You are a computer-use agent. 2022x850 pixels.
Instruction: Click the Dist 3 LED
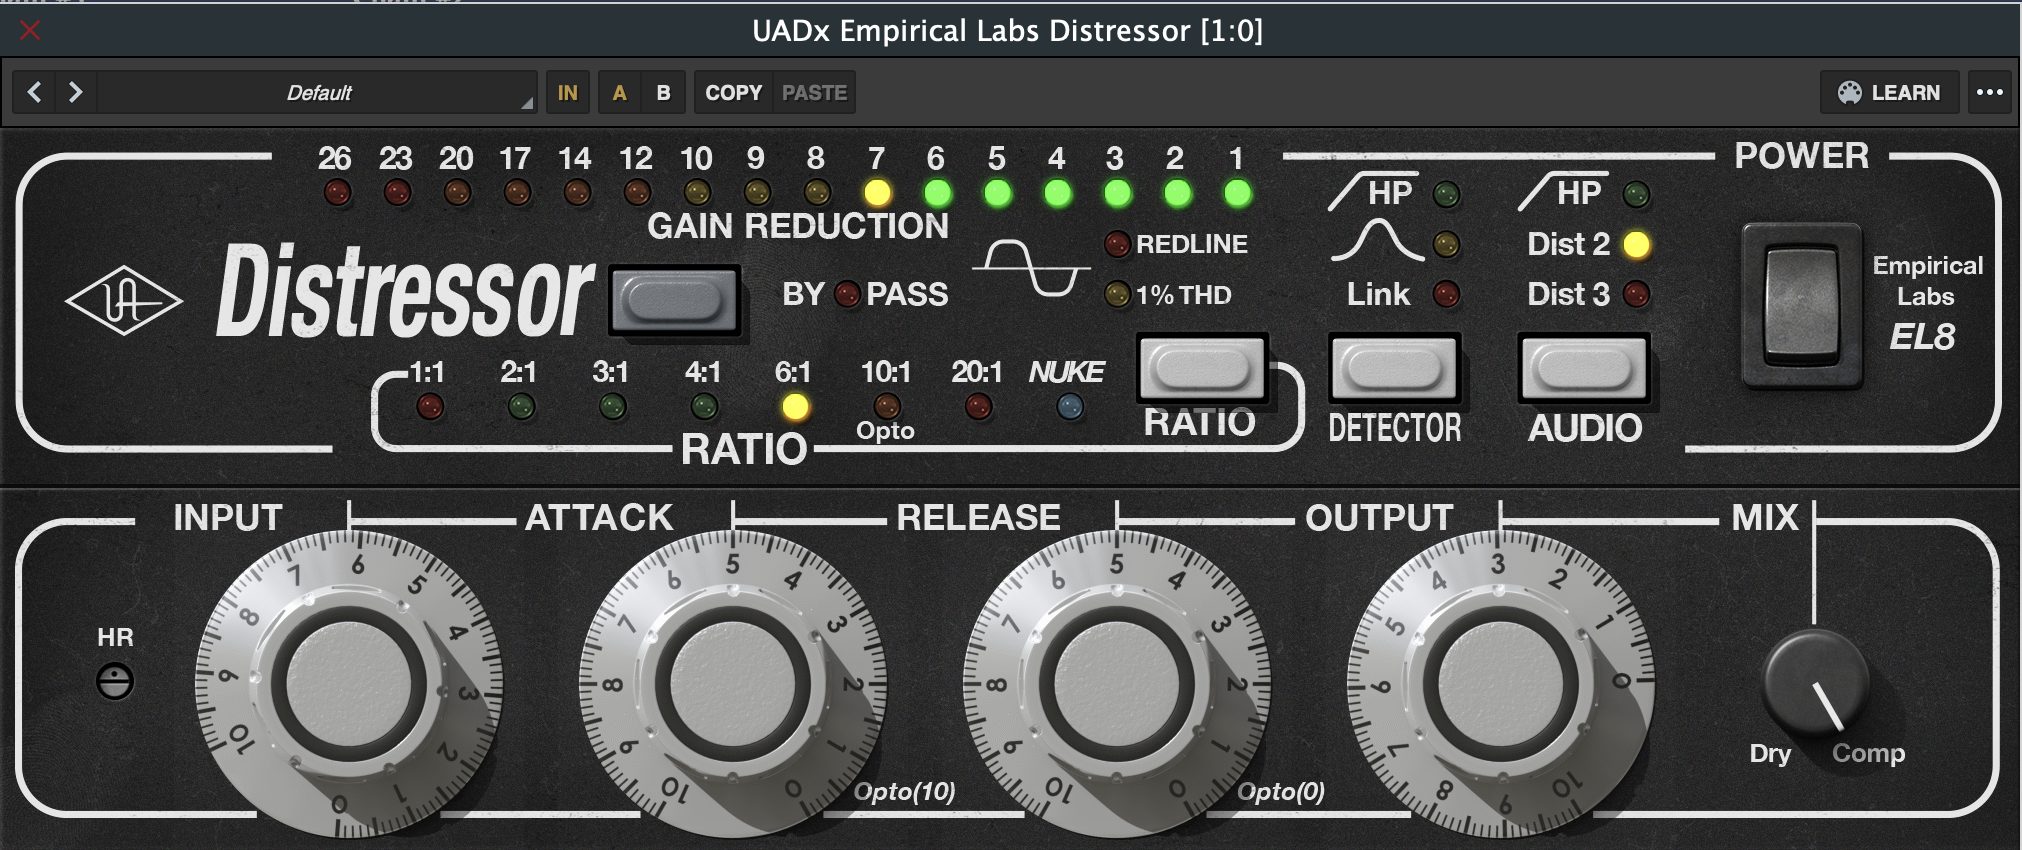1636,294
